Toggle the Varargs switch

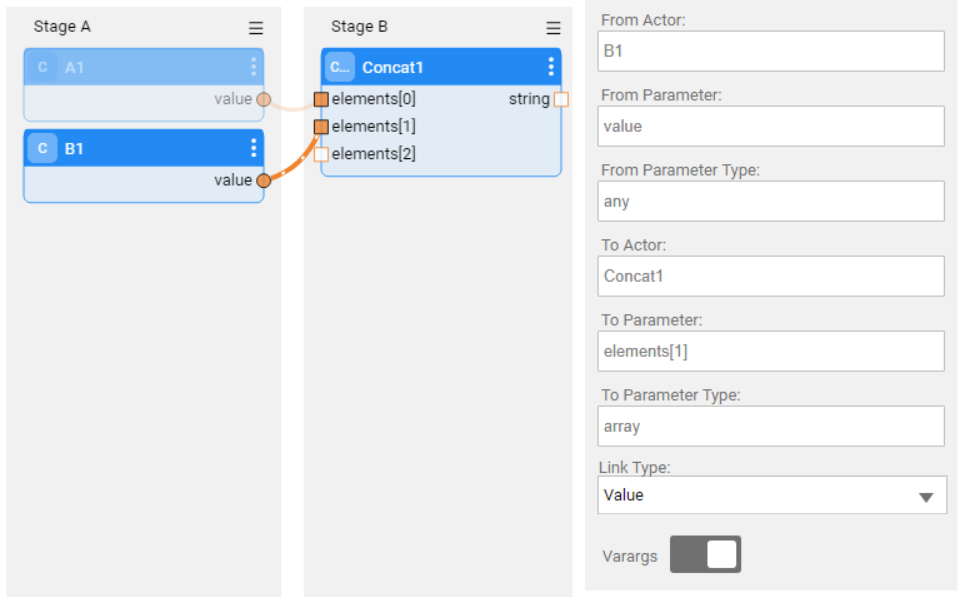(705, 554)
